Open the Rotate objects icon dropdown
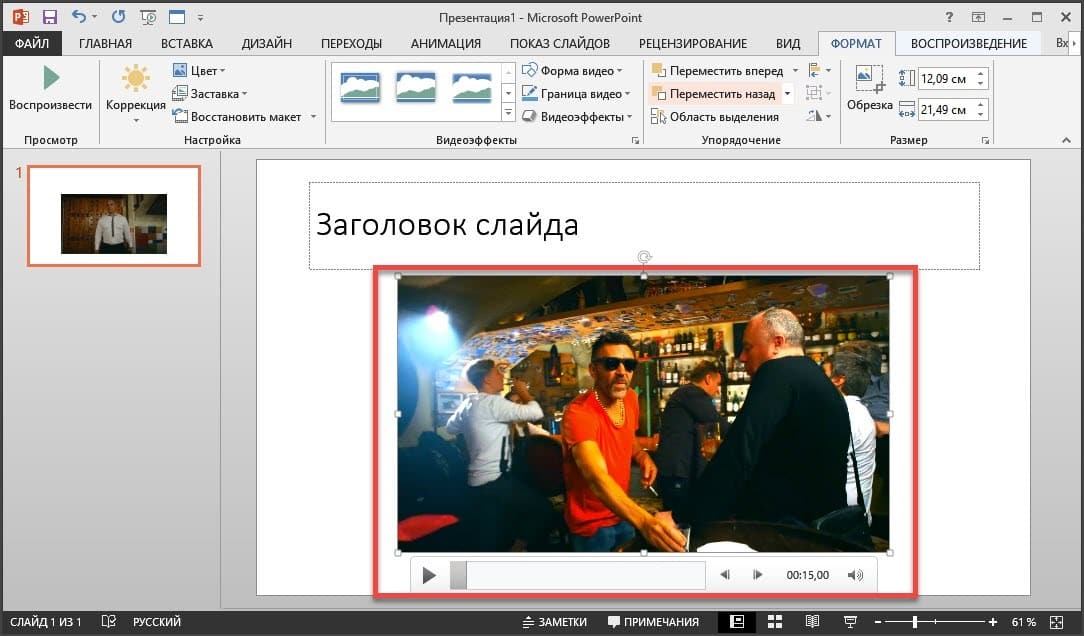This screenshot has width=1084, height=636. pos(819,116)
